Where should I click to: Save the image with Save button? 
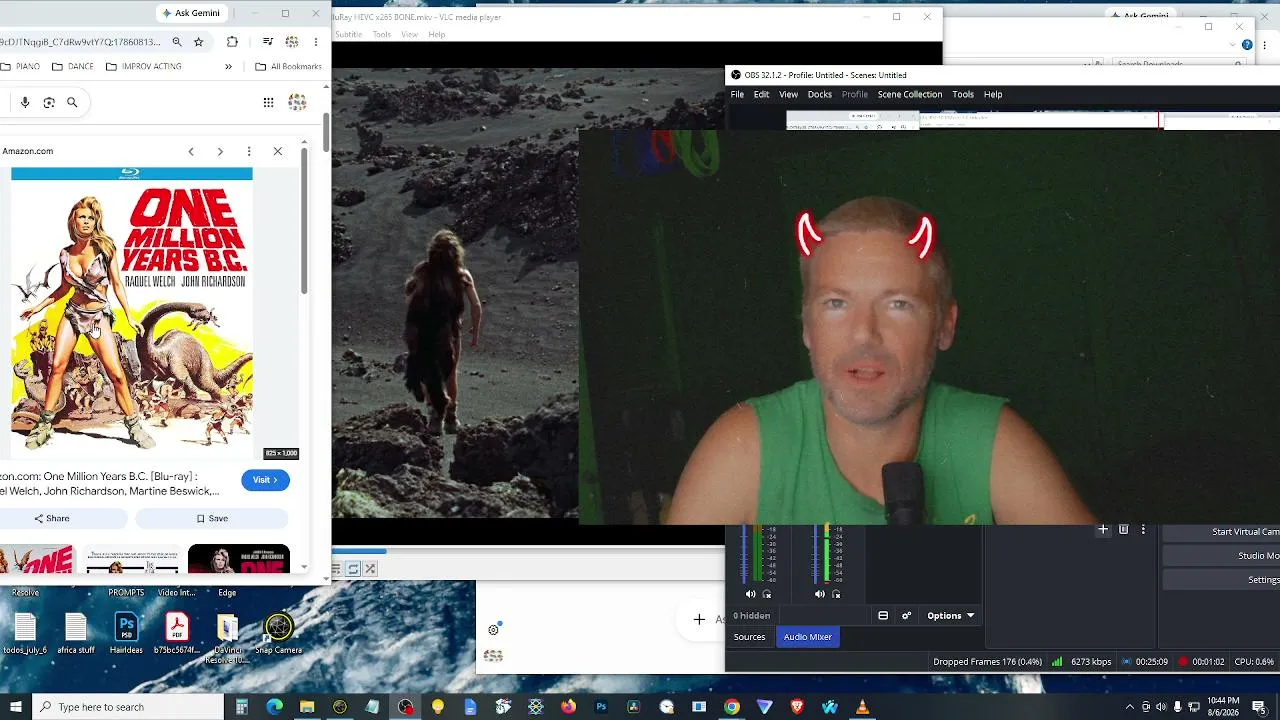click(212, 518)
